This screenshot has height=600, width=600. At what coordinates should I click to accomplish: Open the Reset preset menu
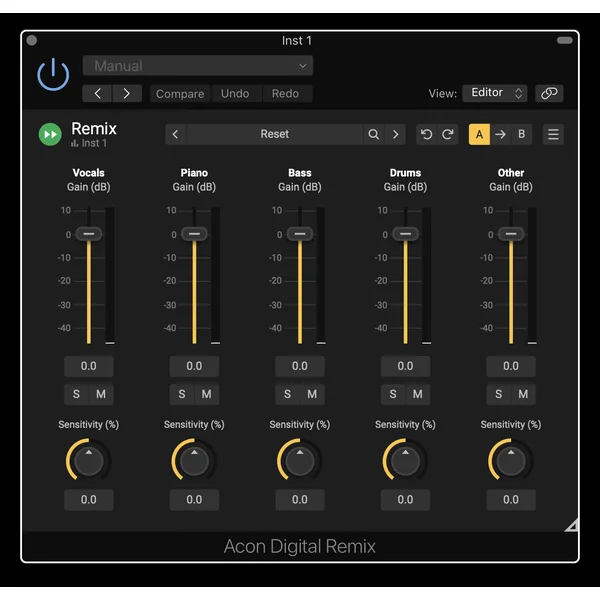[274, 134]
